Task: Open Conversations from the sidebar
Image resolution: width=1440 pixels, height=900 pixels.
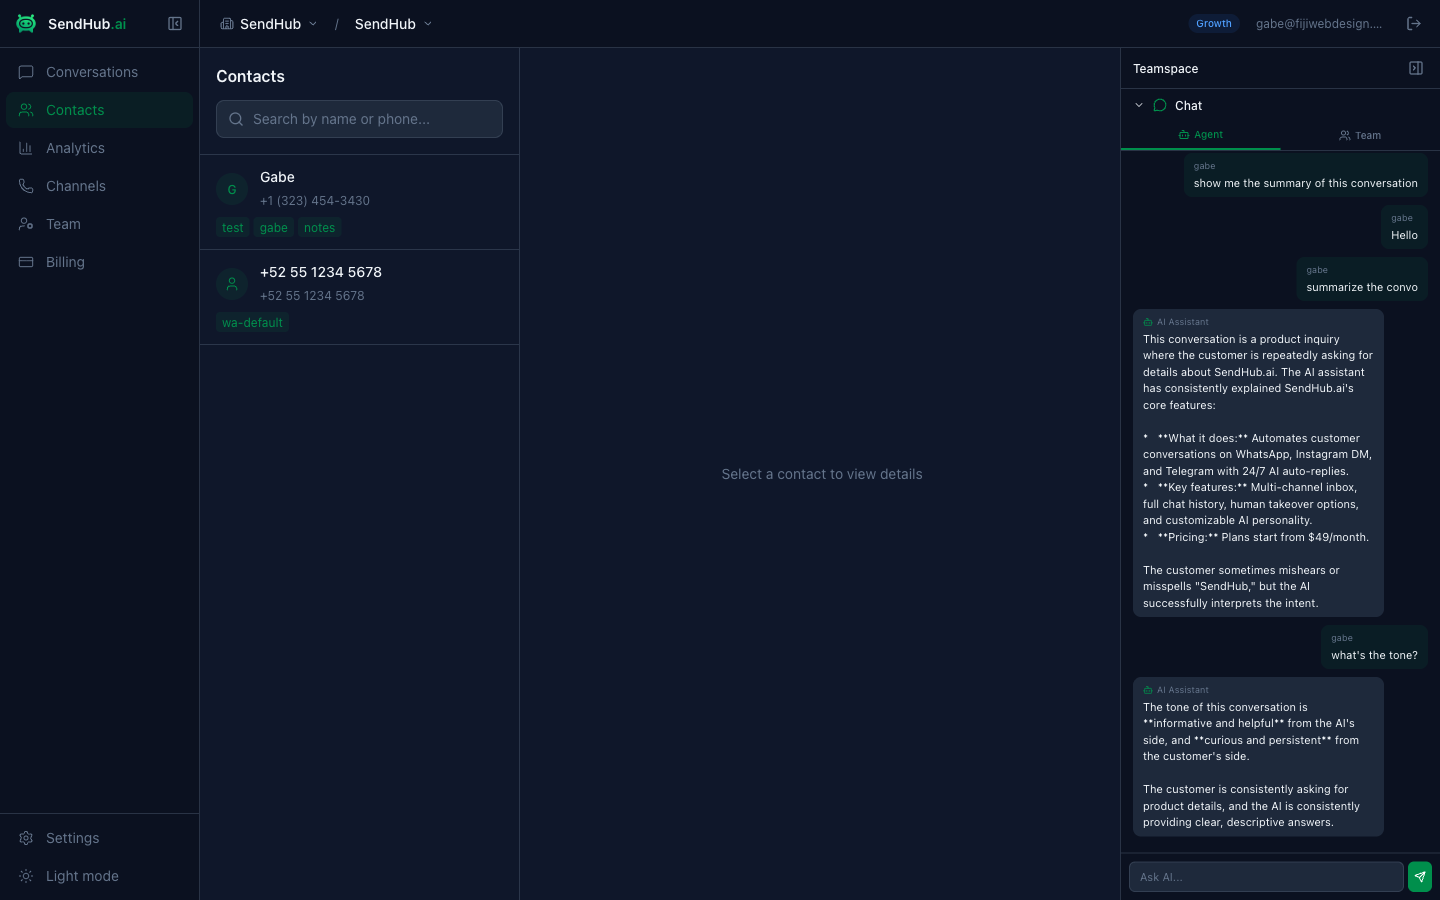Action: pyautogui.click(x=99, y=72)
